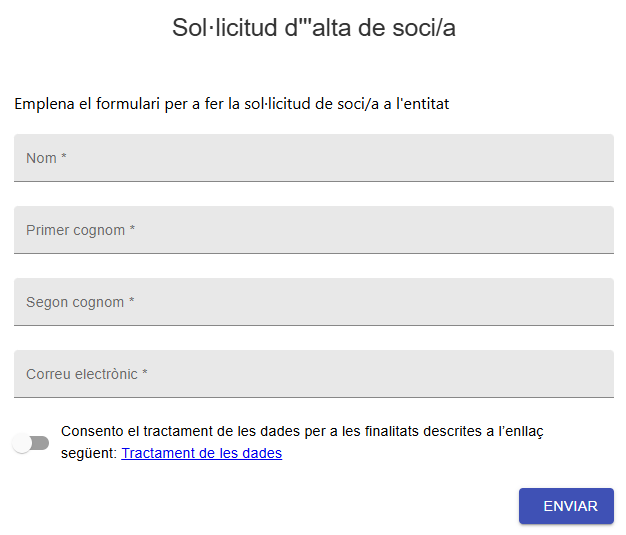Select the Segon cognom input box

click(314, 302)
